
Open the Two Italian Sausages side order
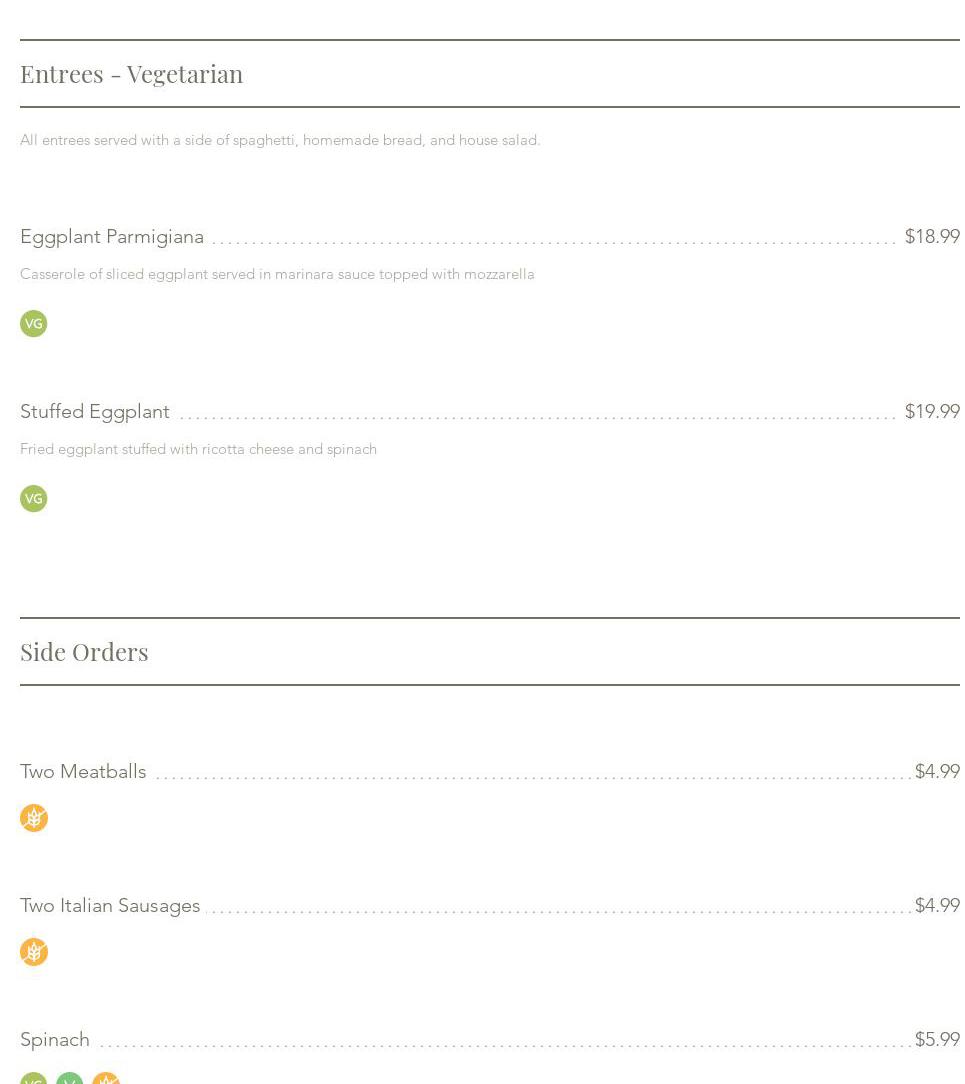tap(110, 906)
